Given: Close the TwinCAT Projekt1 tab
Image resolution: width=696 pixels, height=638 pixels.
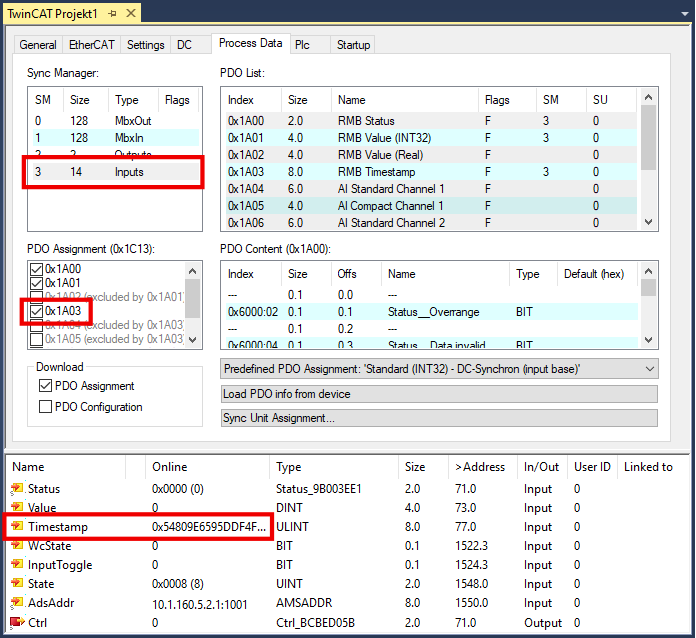Looking at the screenshot, I should click(x=131, y=13).
